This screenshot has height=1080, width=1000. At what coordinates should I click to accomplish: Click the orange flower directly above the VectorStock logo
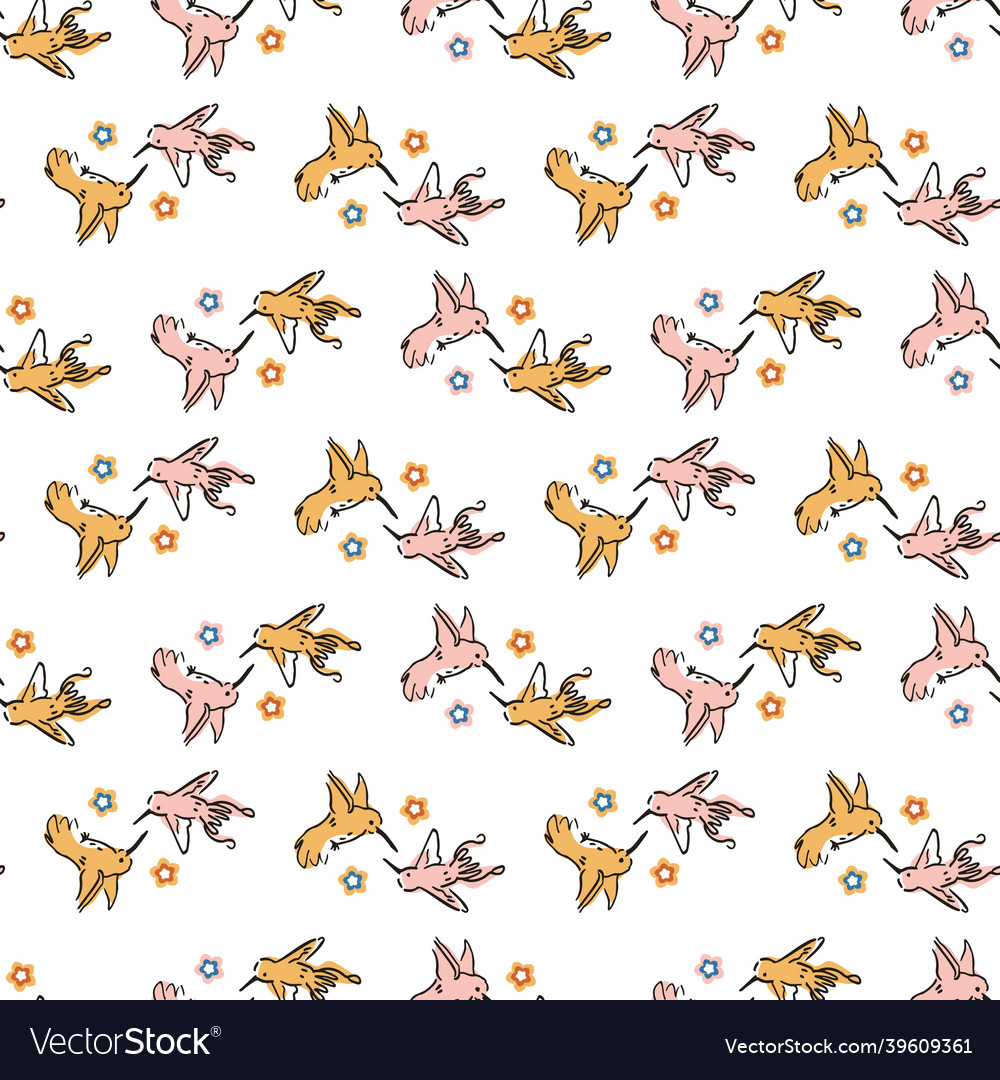coord(20,975)
